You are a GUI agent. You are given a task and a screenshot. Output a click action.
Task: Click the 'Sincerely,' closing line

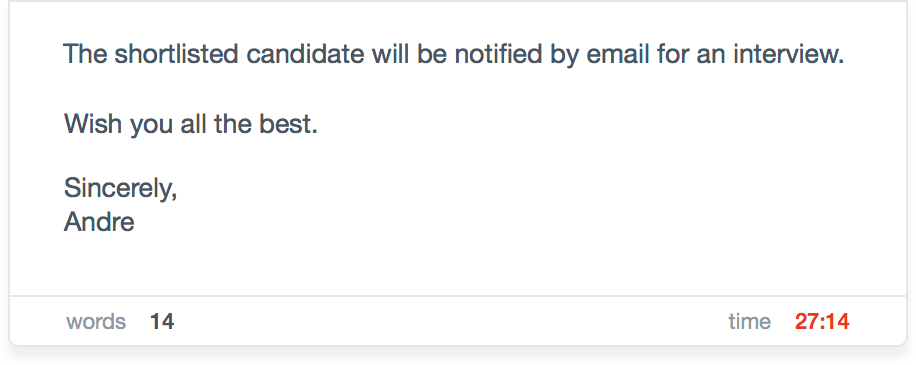pos(120,188)
